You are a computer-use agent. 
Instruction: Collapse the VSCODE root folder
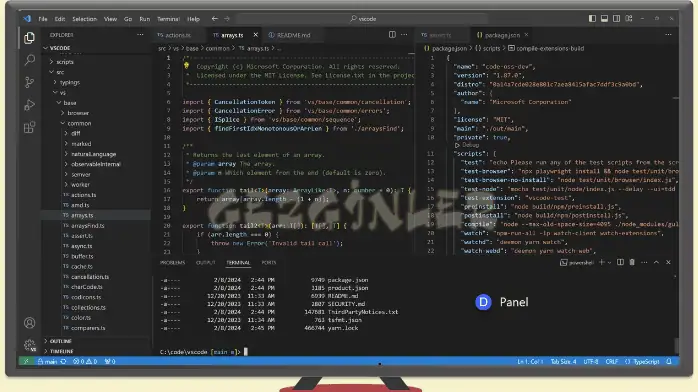click(x=96, y=48)
